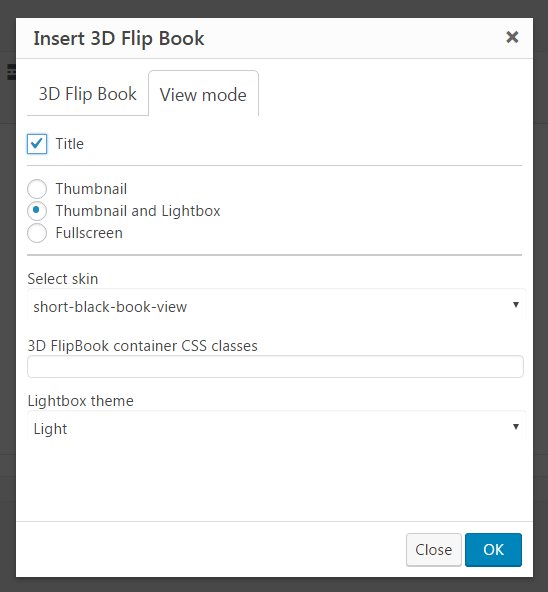
Task: Click the Close button
Action: tap(434, 550)
